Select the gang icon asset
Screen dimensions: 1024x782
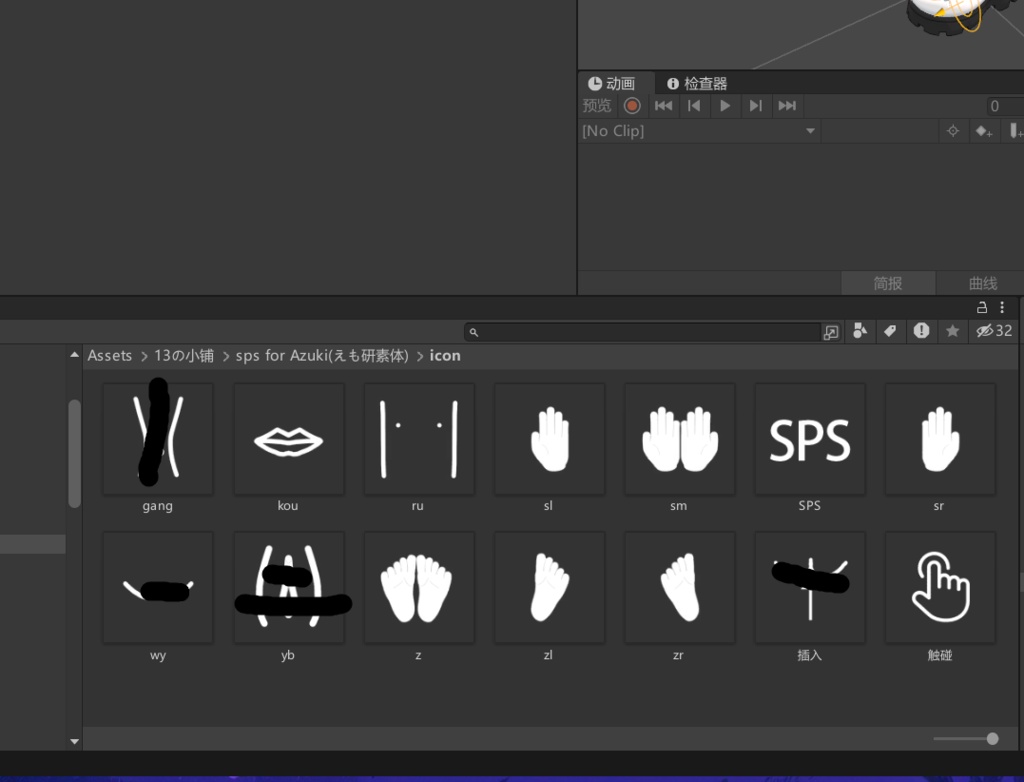(x=158, y=438)
